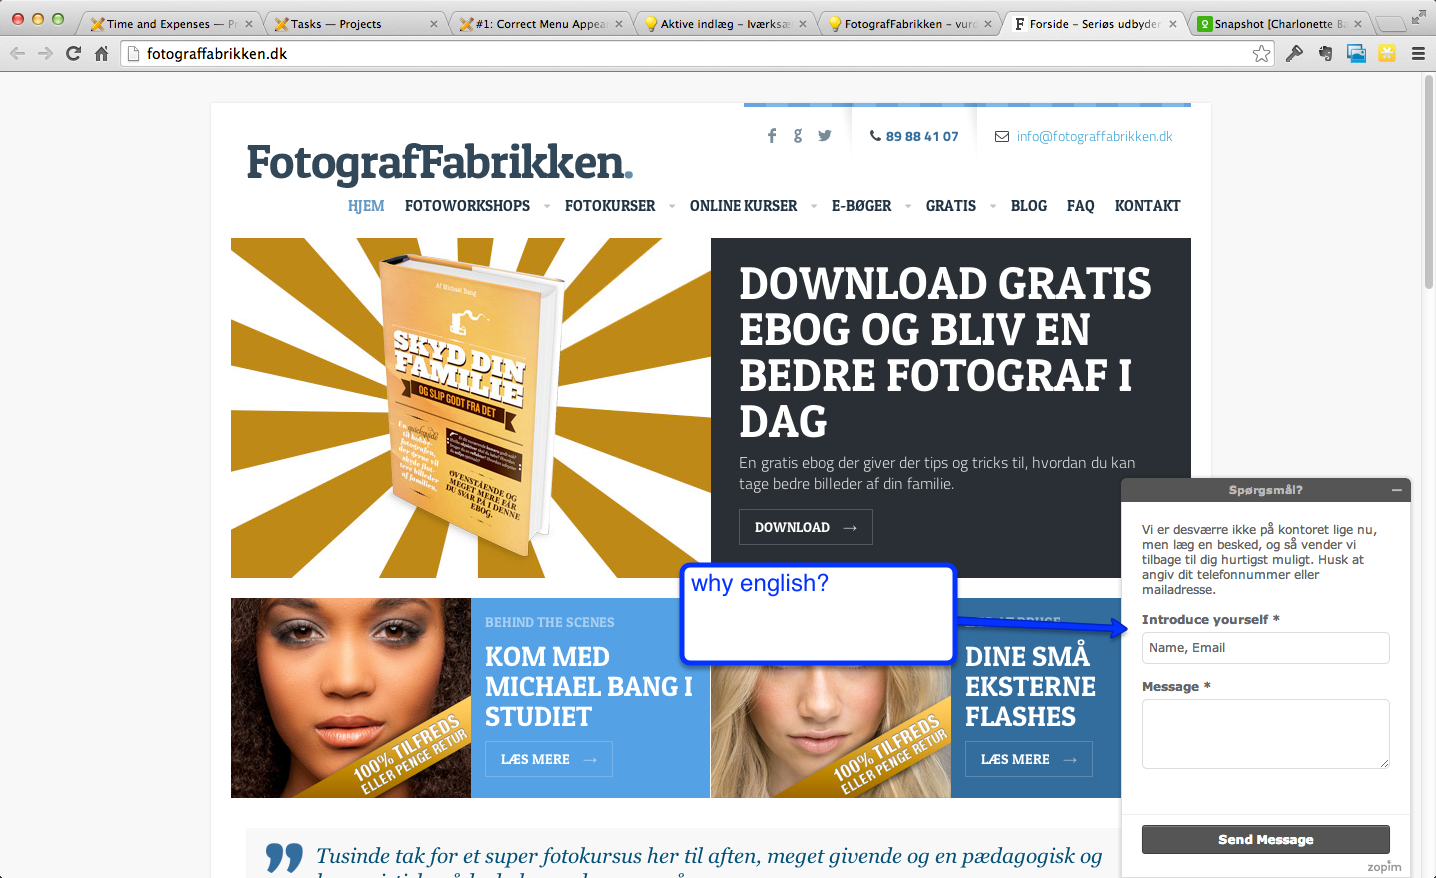This screenshot has height=878, width=1436.
Task: Expand the E-BØGER submenu arrow
Action: click(x=908, y=206)
